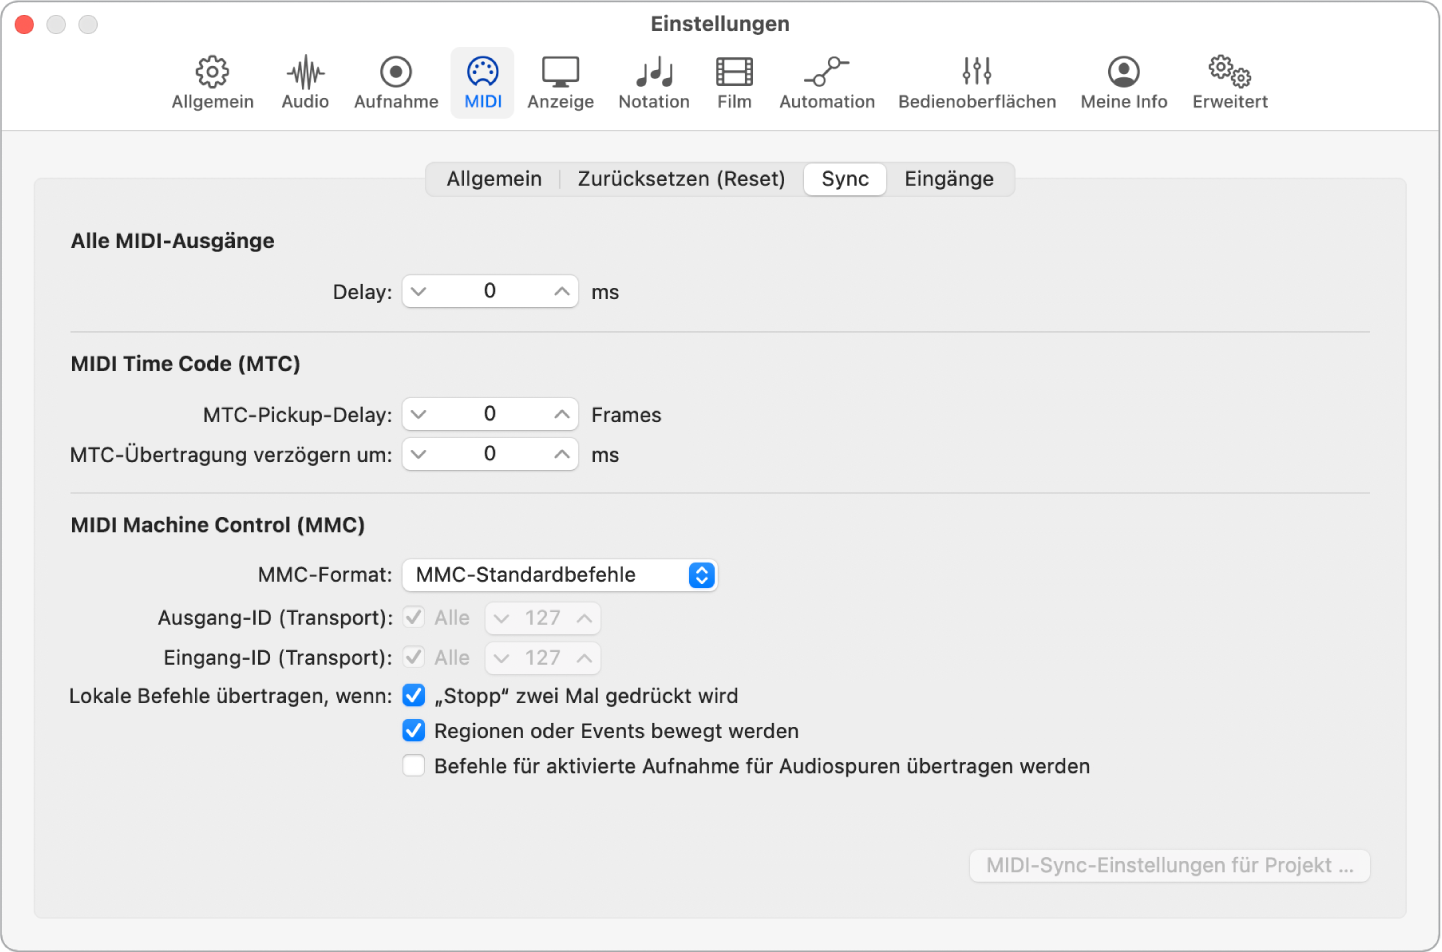Screen dimensions: 1442x952
Task: Click MIDI-Sync-Einstellungen für Projekt button
Action: pyautogui.click(x=1169, y=865)
